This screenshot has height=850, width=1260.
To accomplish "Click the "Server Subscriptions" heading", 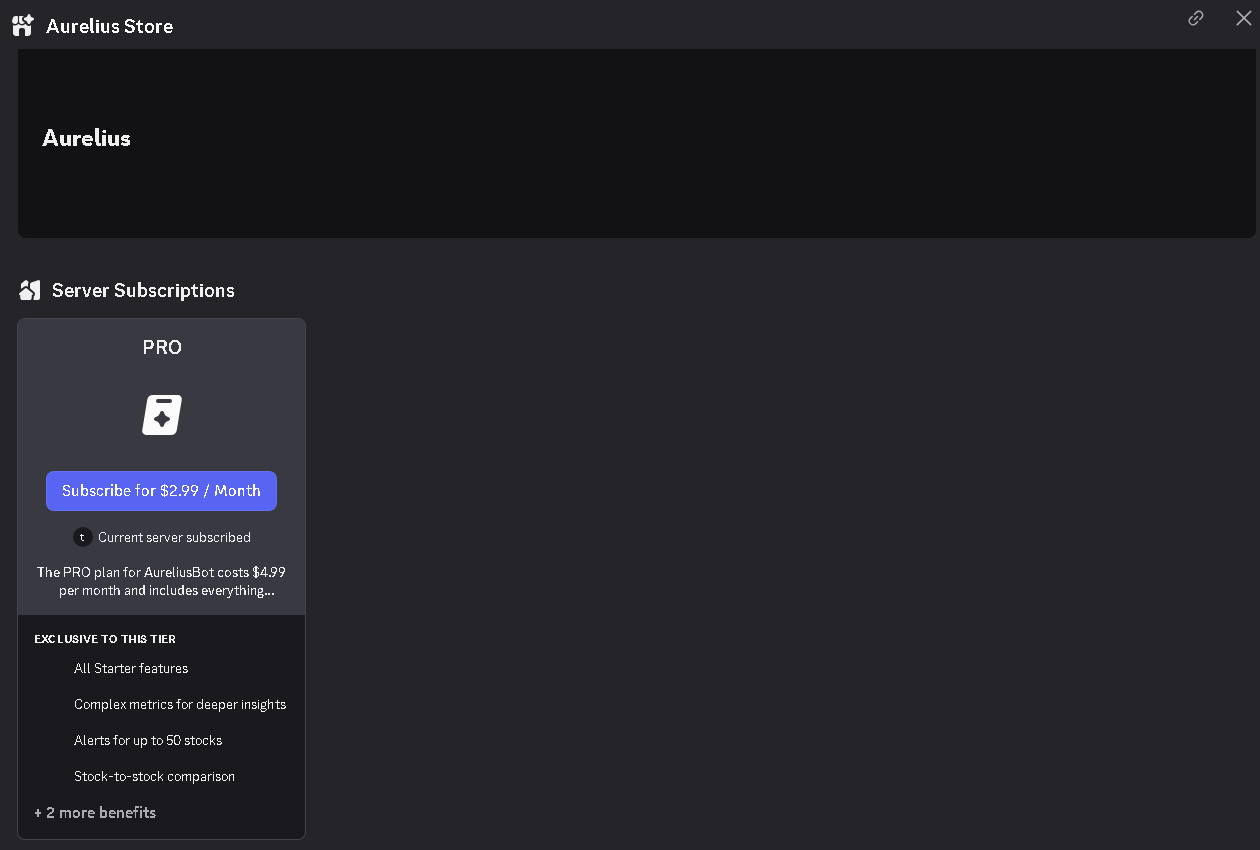I will (x=143, y=290).
